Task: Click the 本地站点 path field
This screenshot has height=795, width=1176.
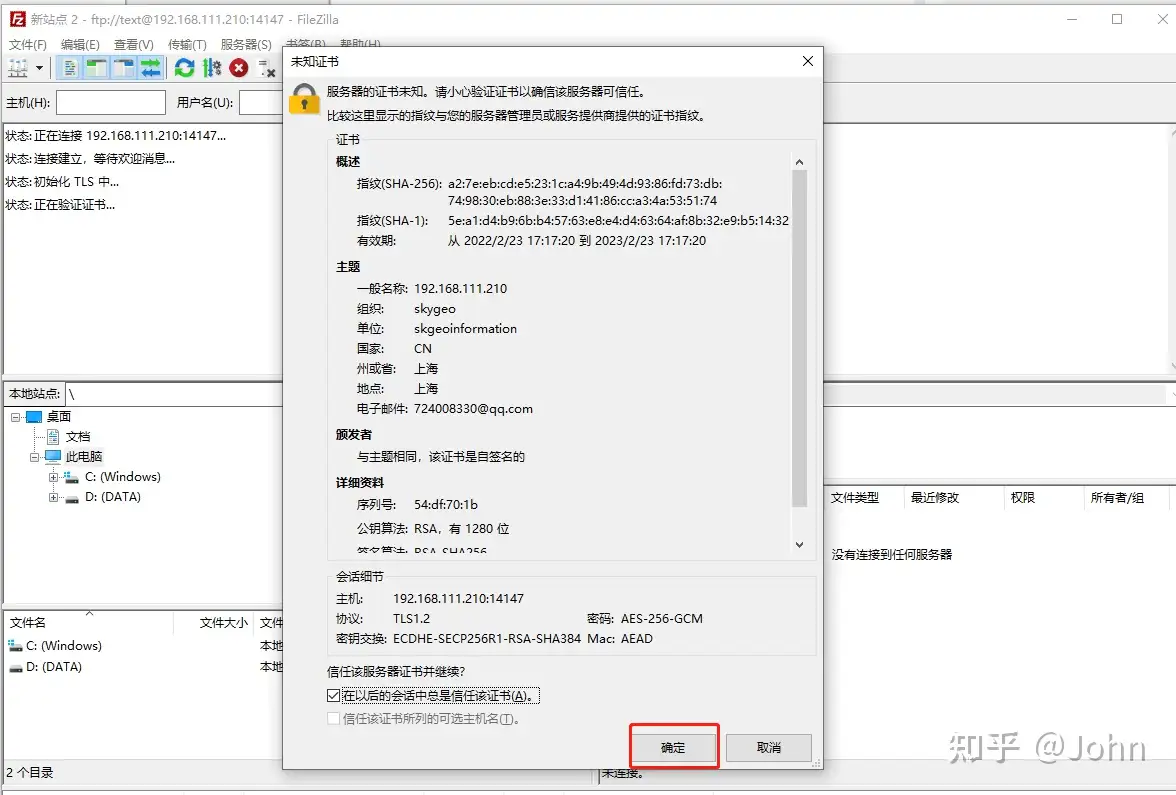Action: (174, 393)
